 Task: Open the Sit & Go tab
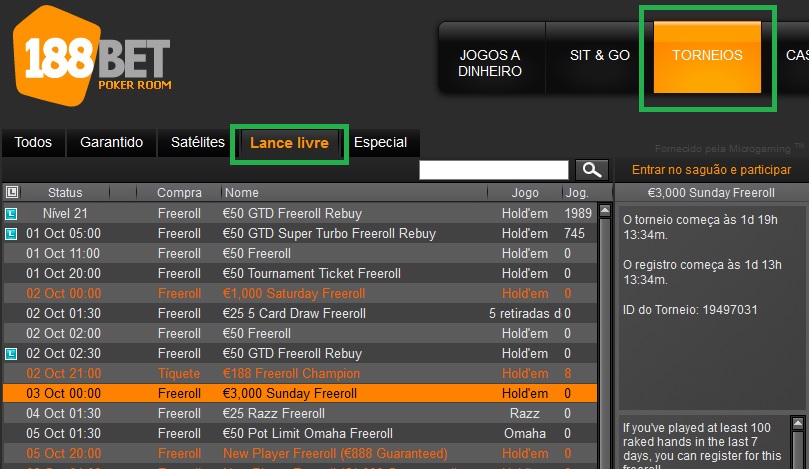[600, 56]
